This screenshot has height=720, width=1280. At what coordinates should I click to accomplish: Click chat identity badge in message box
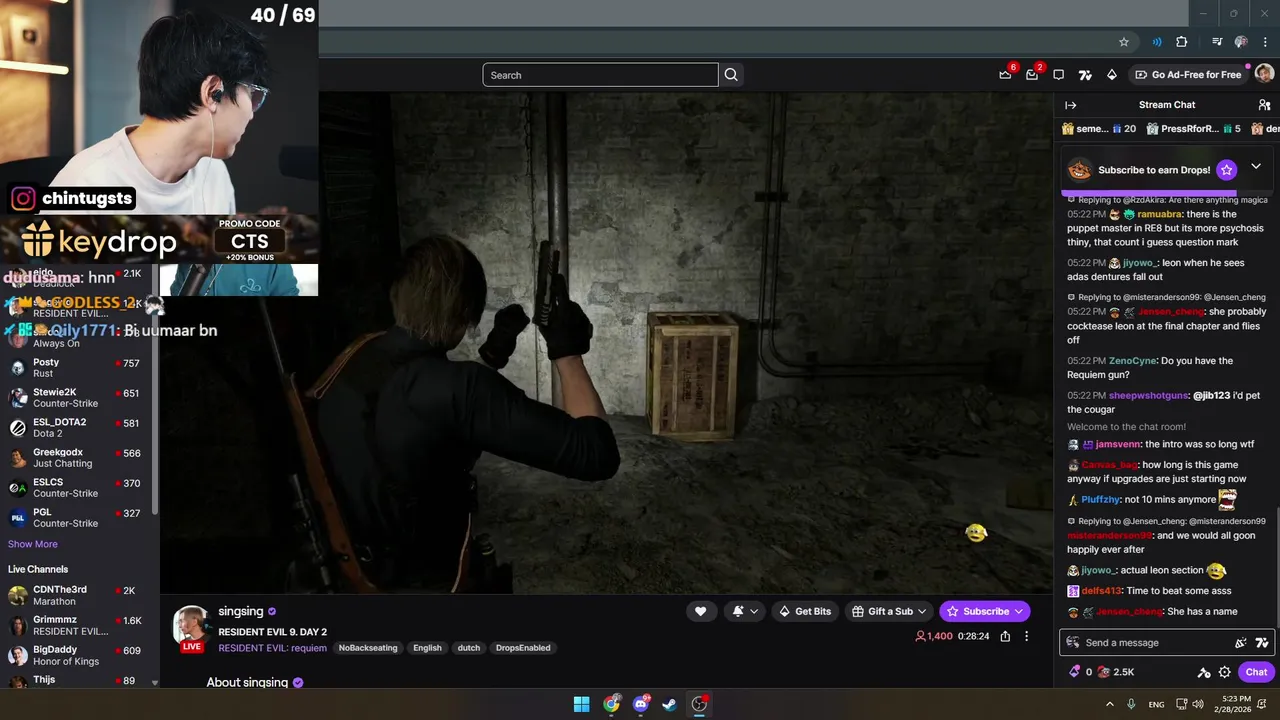[x=1073, y=643]
